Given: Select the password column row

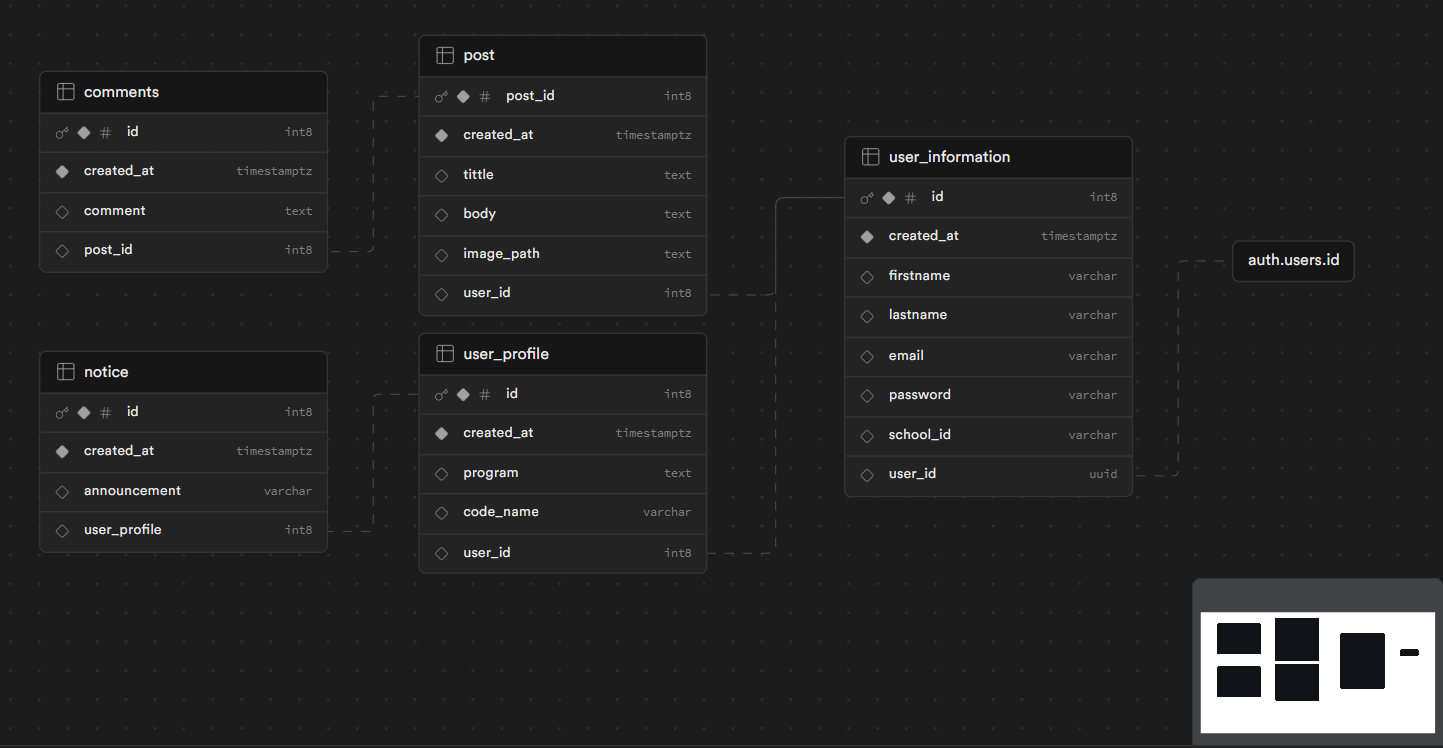Looking at the screenshot, I should (x=919, y=395).
